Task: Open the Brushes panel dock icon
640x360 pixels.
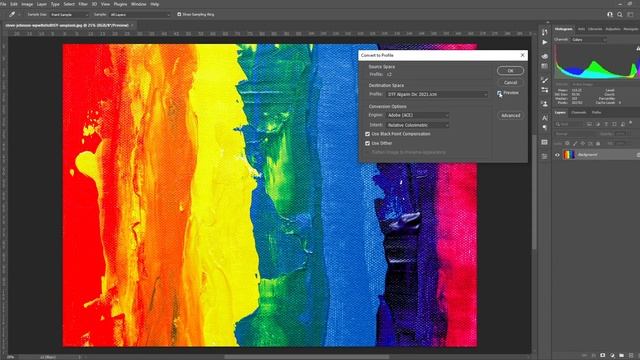Action: point(544,80)
